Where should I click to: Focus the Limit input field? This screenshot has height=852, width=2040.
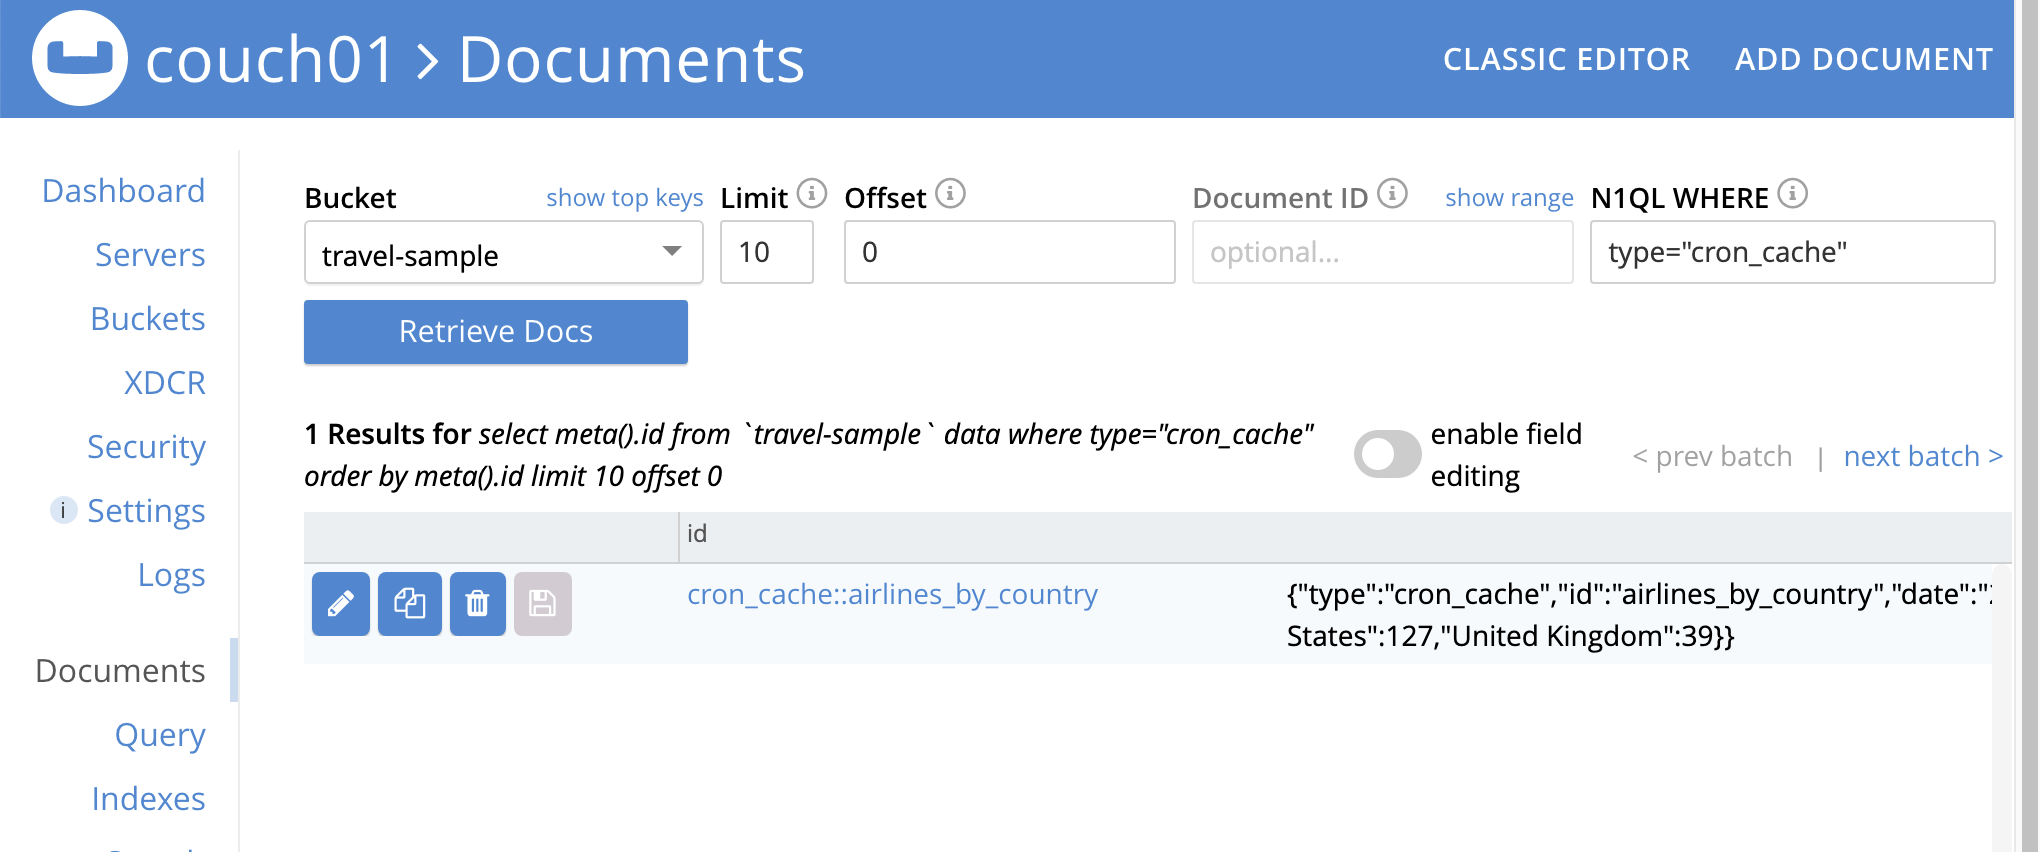(x=767, y=252)
